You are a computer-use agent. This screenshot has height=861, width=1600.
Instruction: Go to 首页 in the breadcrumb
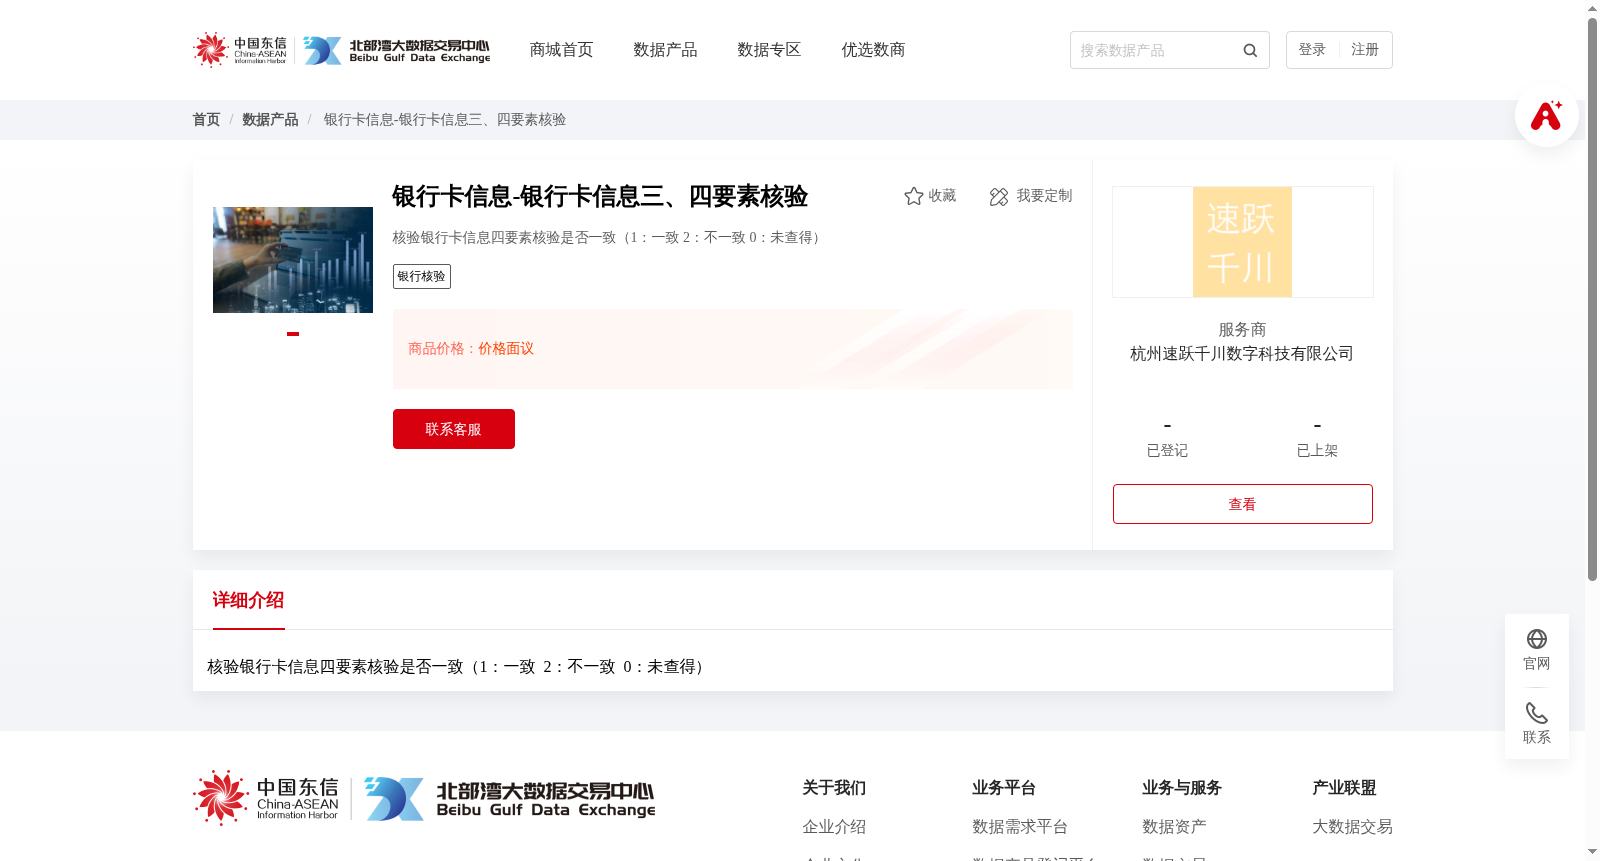[x=206, y=119]
